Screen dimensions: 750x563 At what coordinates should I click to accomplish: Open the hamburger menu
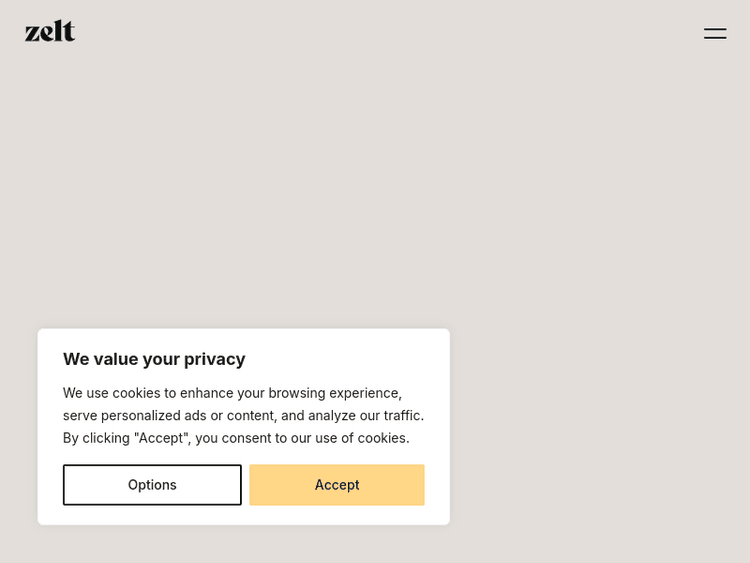pos(715,33)
